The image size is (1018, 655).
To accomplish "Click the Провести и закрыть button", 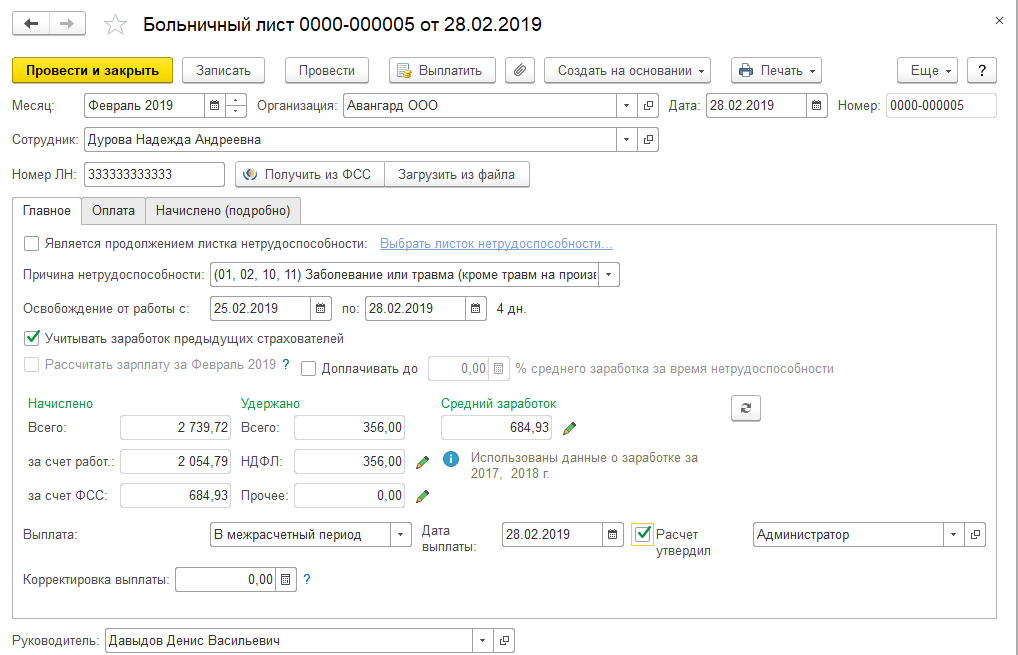I will point(92,70).
